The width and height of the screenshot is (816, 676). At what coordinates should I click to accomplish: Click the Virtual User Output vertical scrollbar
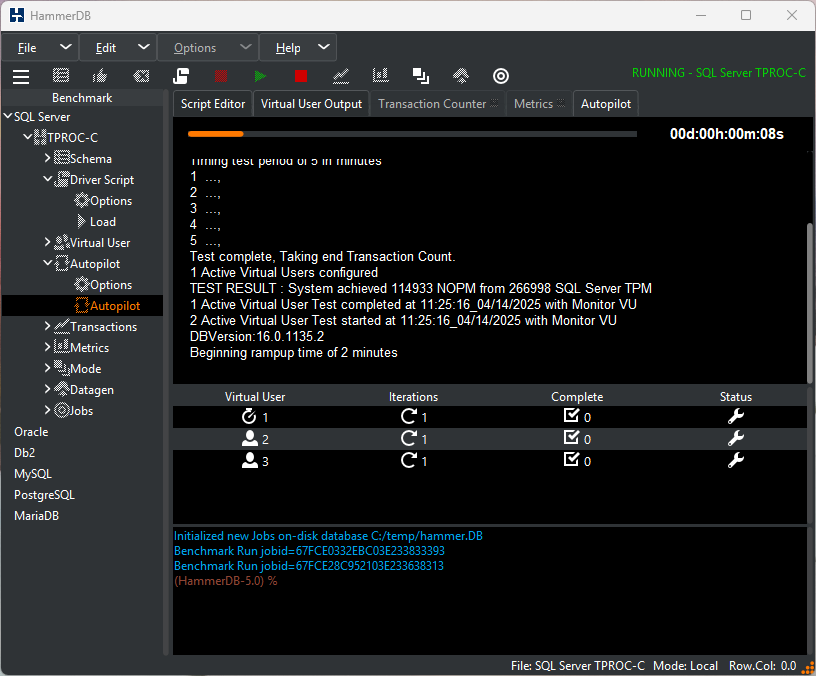pos(809,303)
